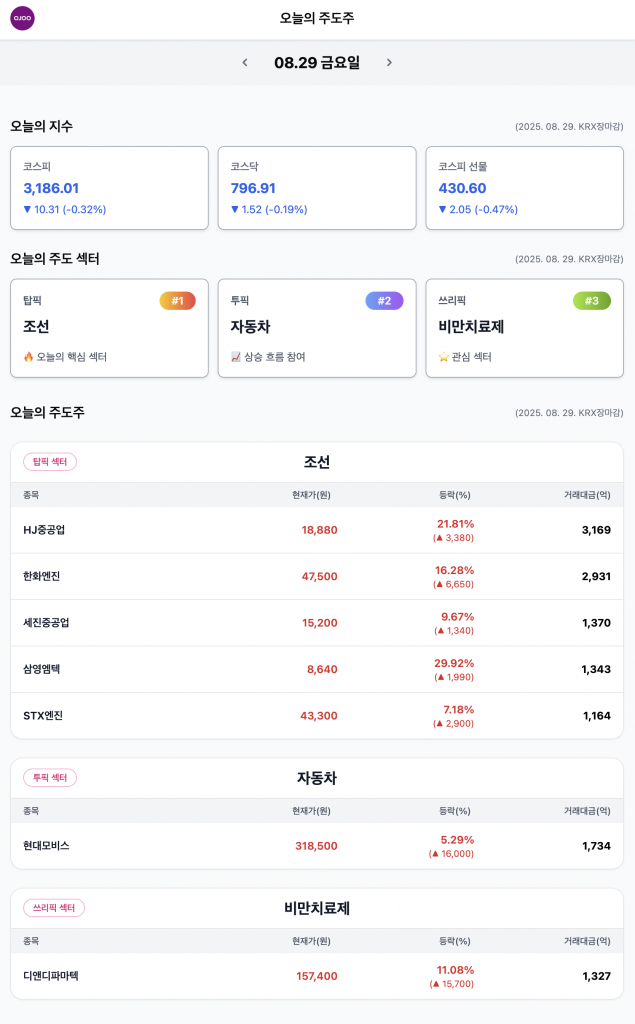
Task: Select the 탑픽 섹터 tag
Action: point(50,462)
